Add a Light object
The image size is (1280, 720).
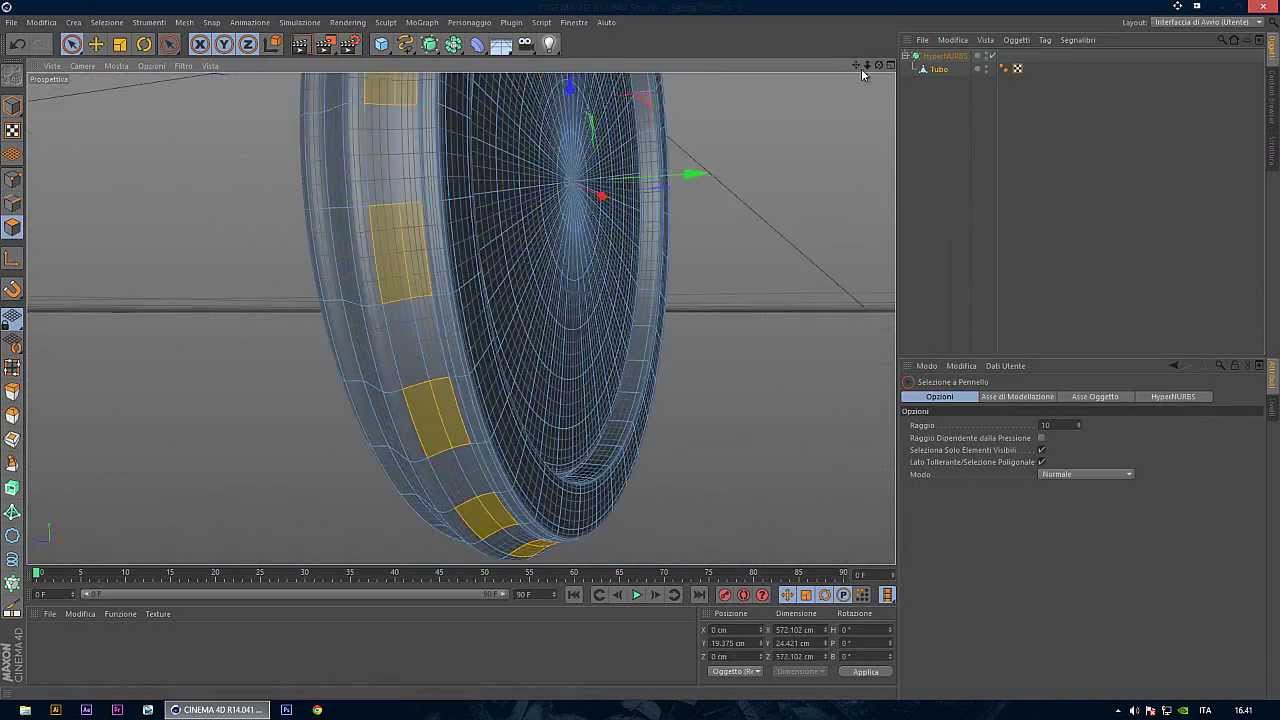[x=549, y=44]
